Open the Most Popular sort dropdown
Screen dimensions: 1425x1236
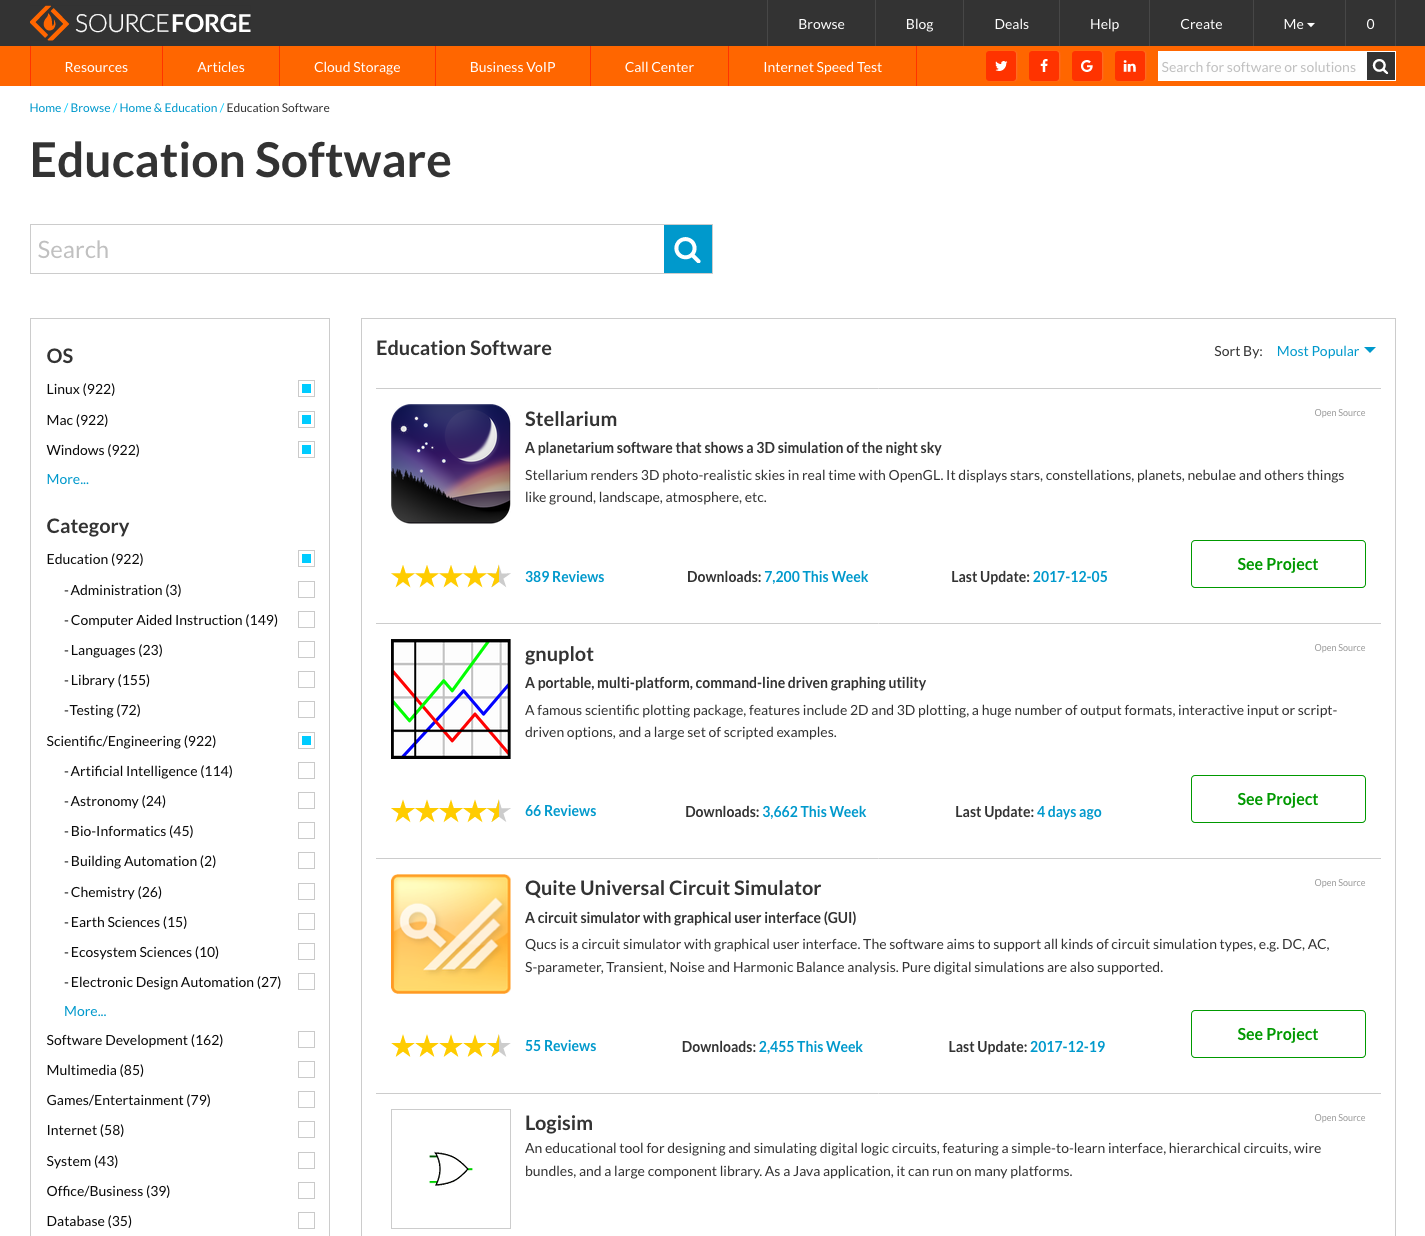click(1326, 351)
